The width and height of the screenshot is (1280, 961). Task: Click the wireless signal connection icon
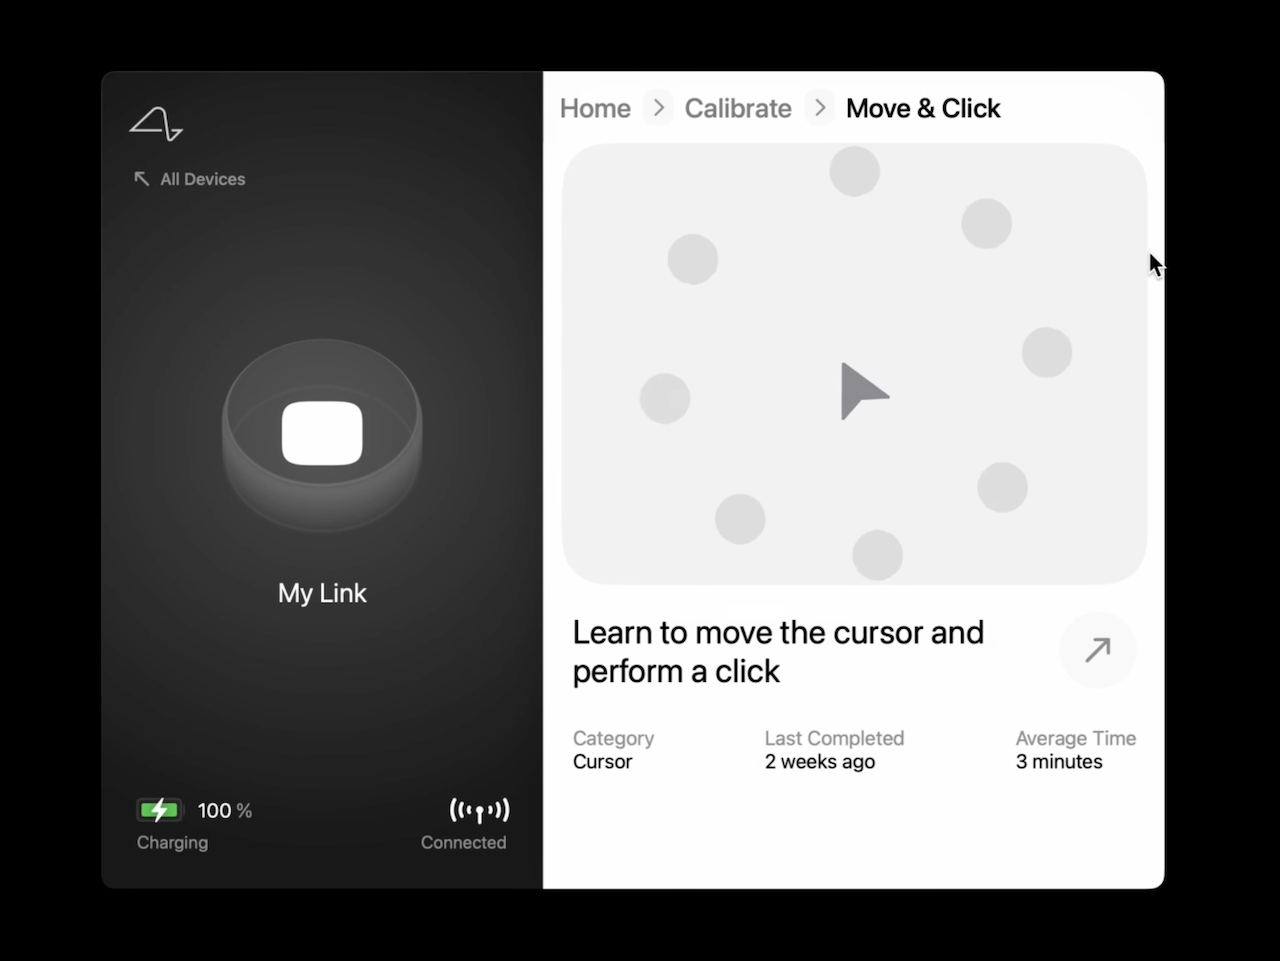click(479, 809)
